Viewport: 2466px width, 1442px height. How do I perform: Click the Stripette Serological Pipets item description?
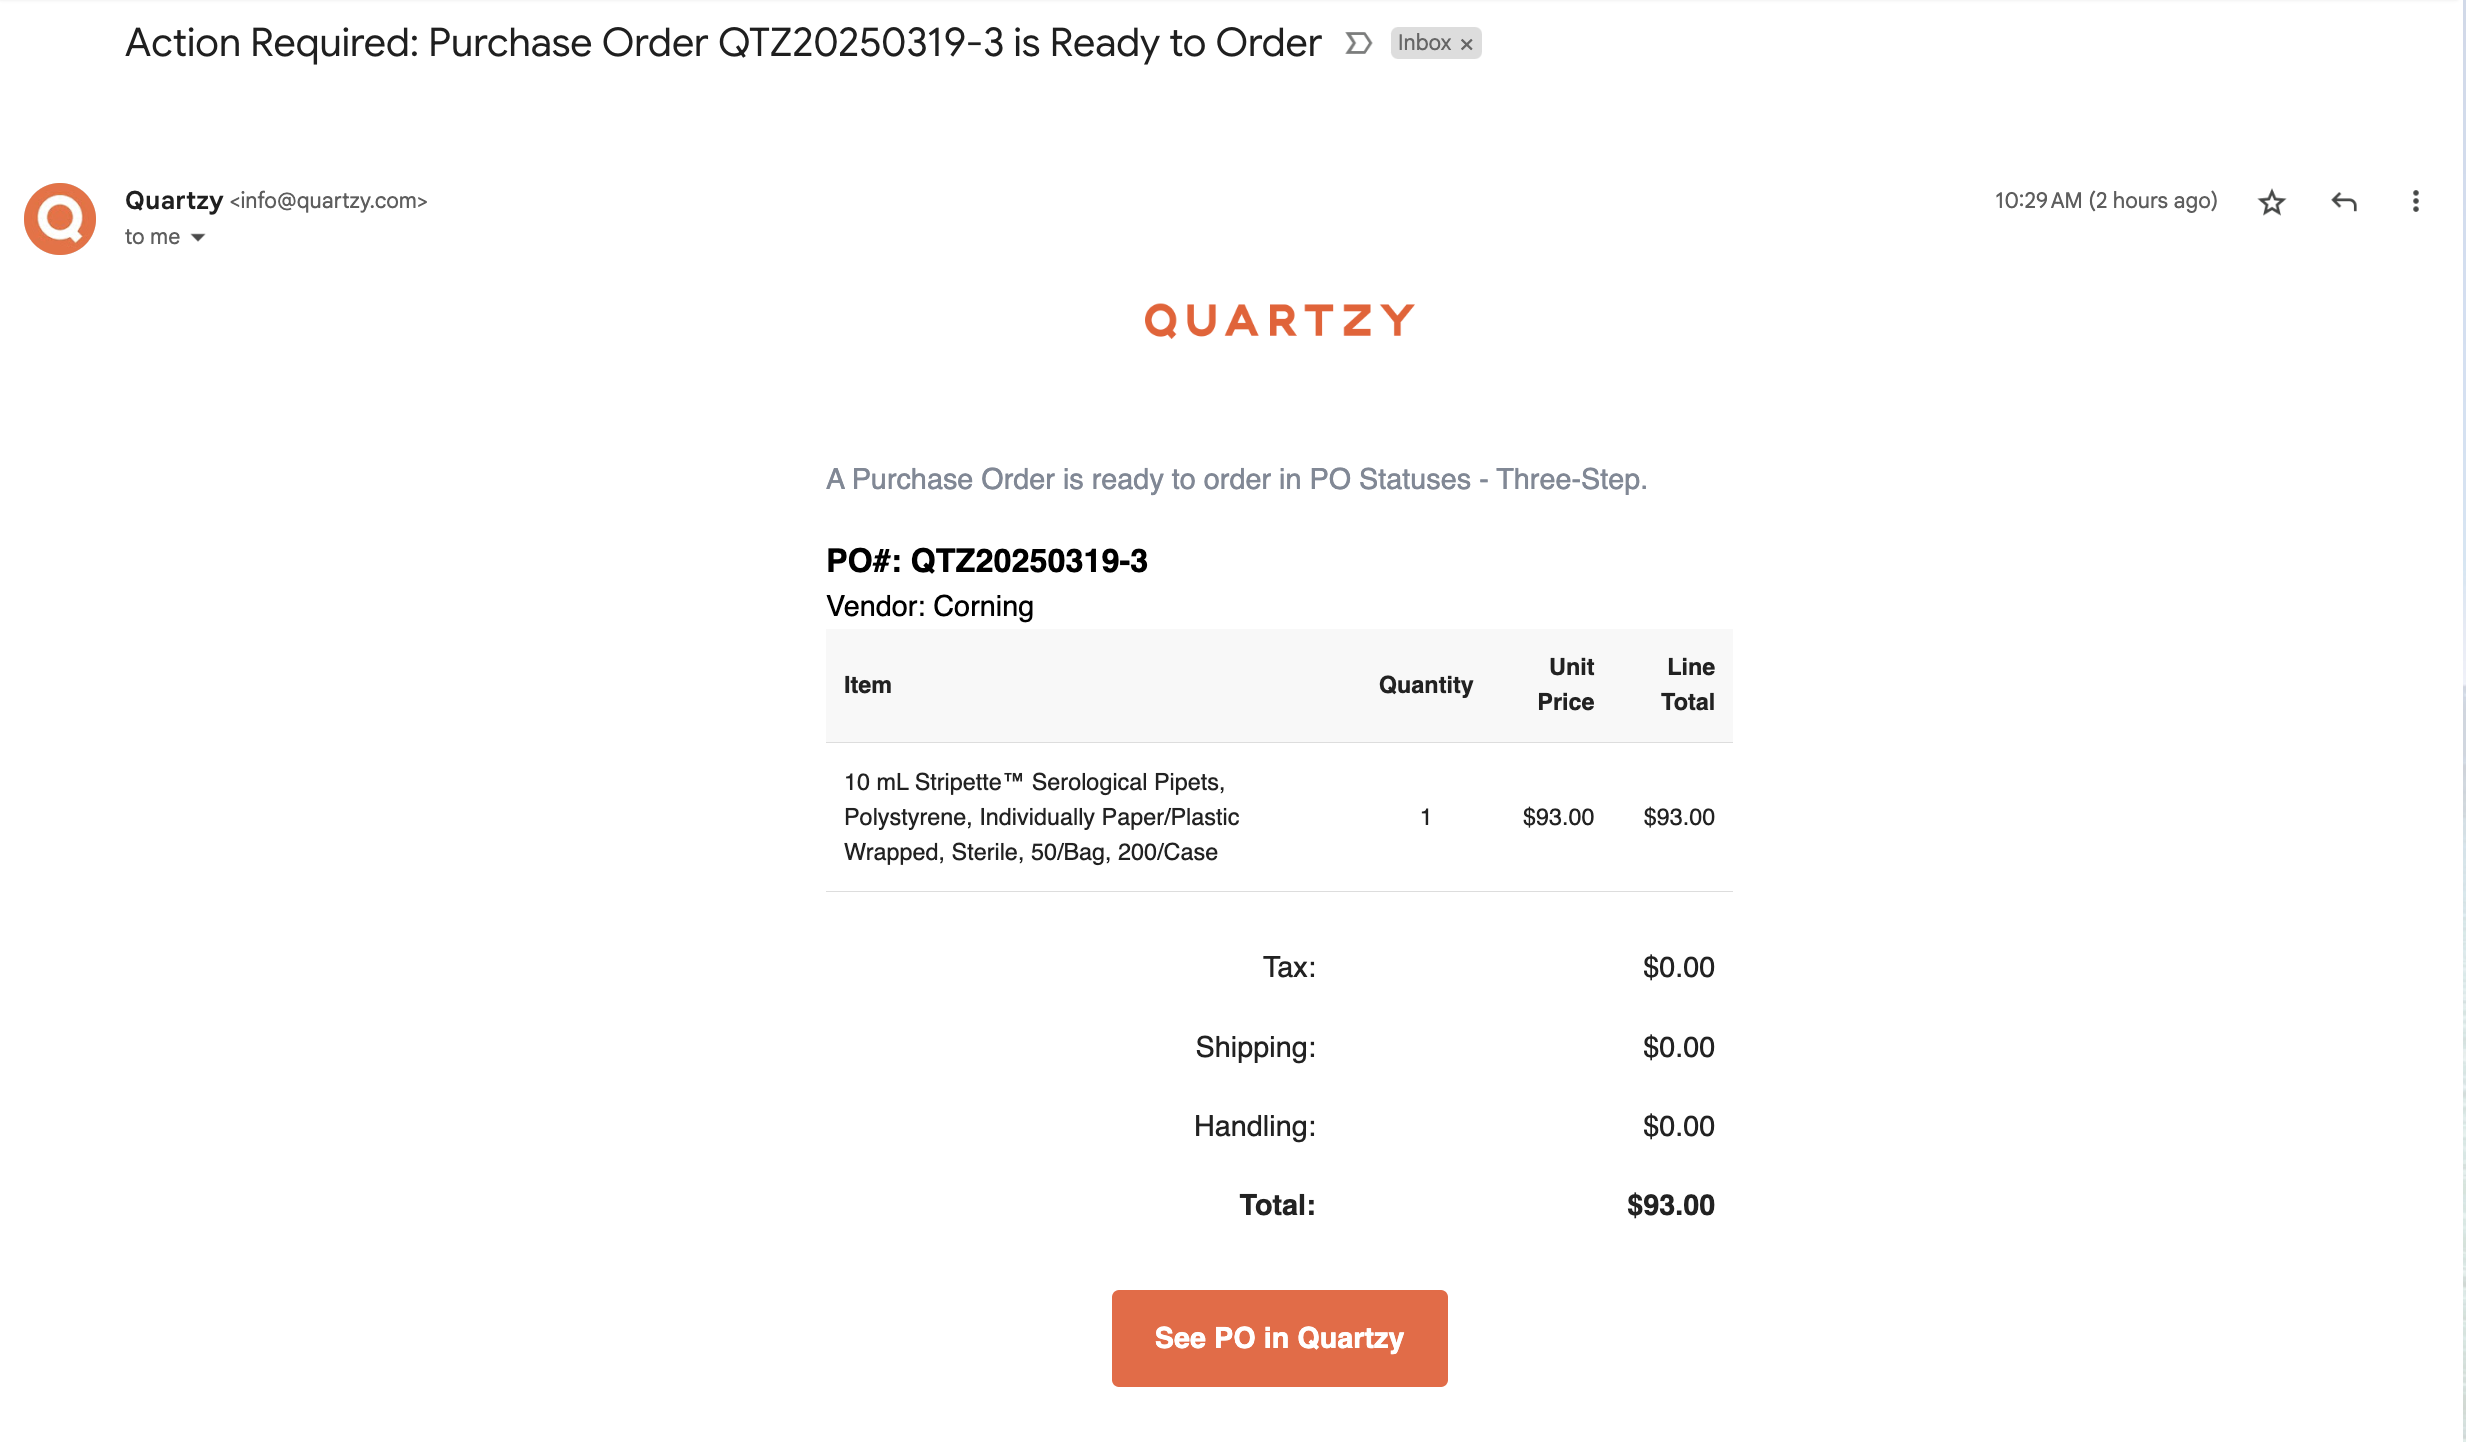1041,817
